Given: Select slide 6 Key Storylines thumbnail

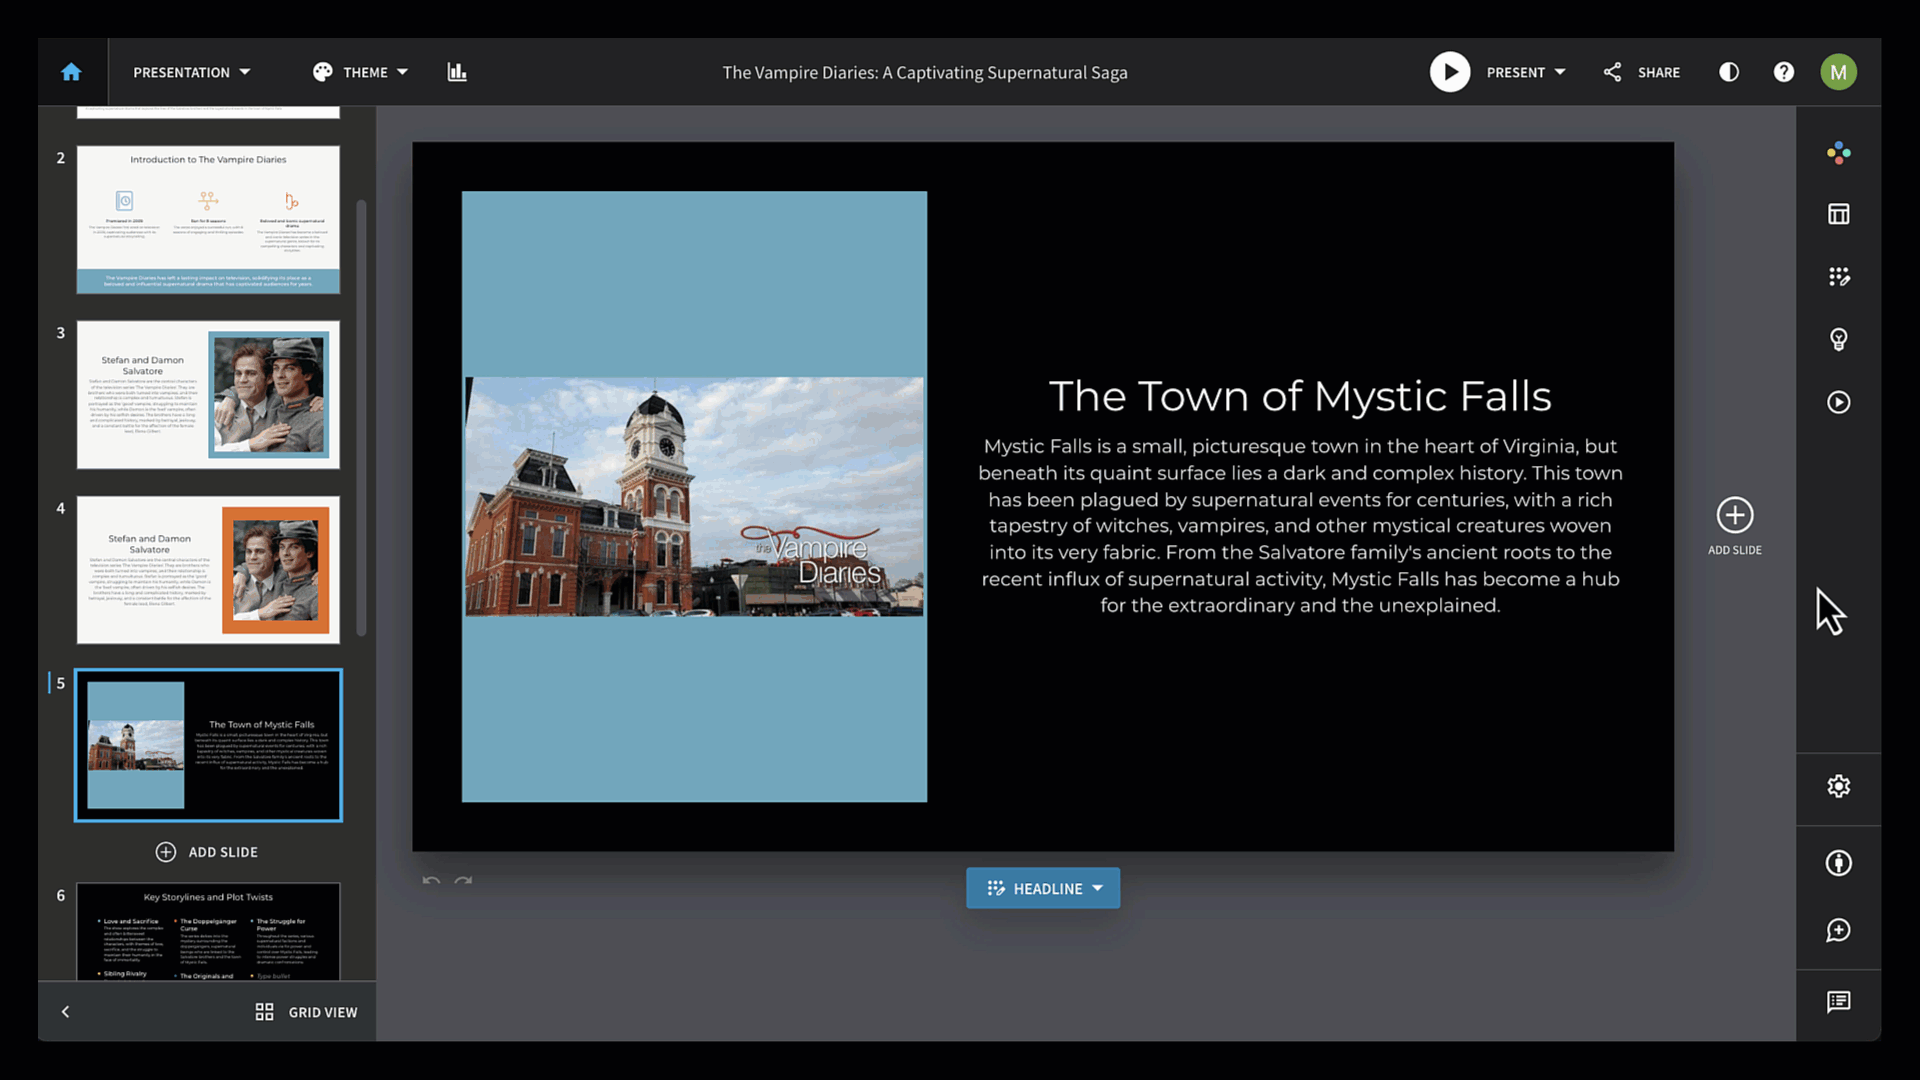Looking at the screenshot, I should point(208,931).
